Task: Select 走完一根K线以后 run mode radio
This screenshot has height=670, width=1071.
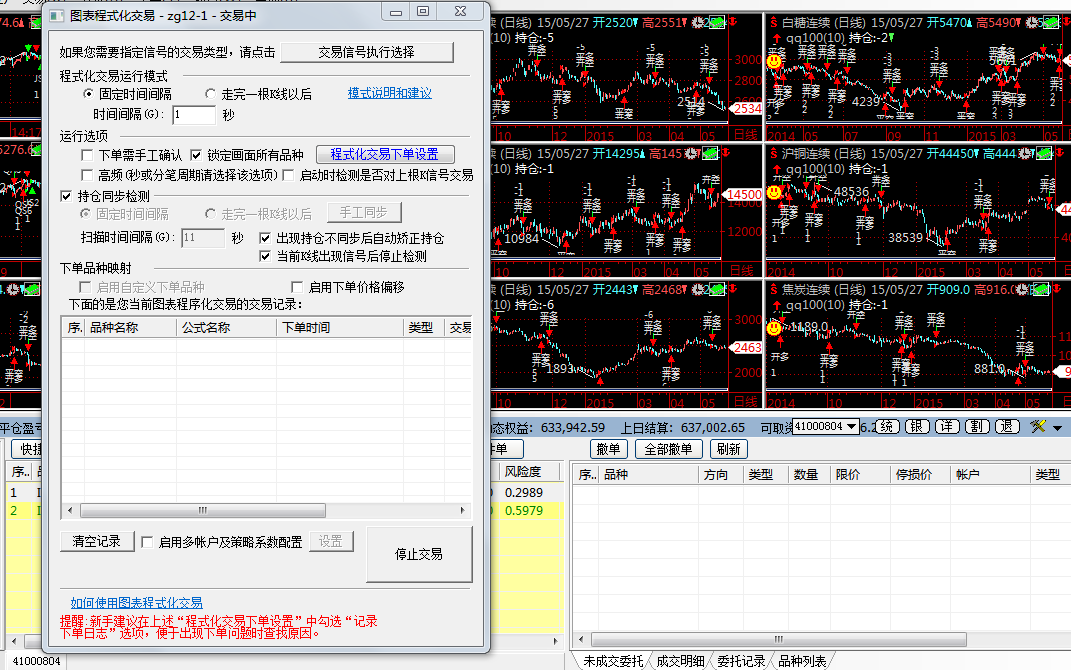Action: (x=210, y=94)
